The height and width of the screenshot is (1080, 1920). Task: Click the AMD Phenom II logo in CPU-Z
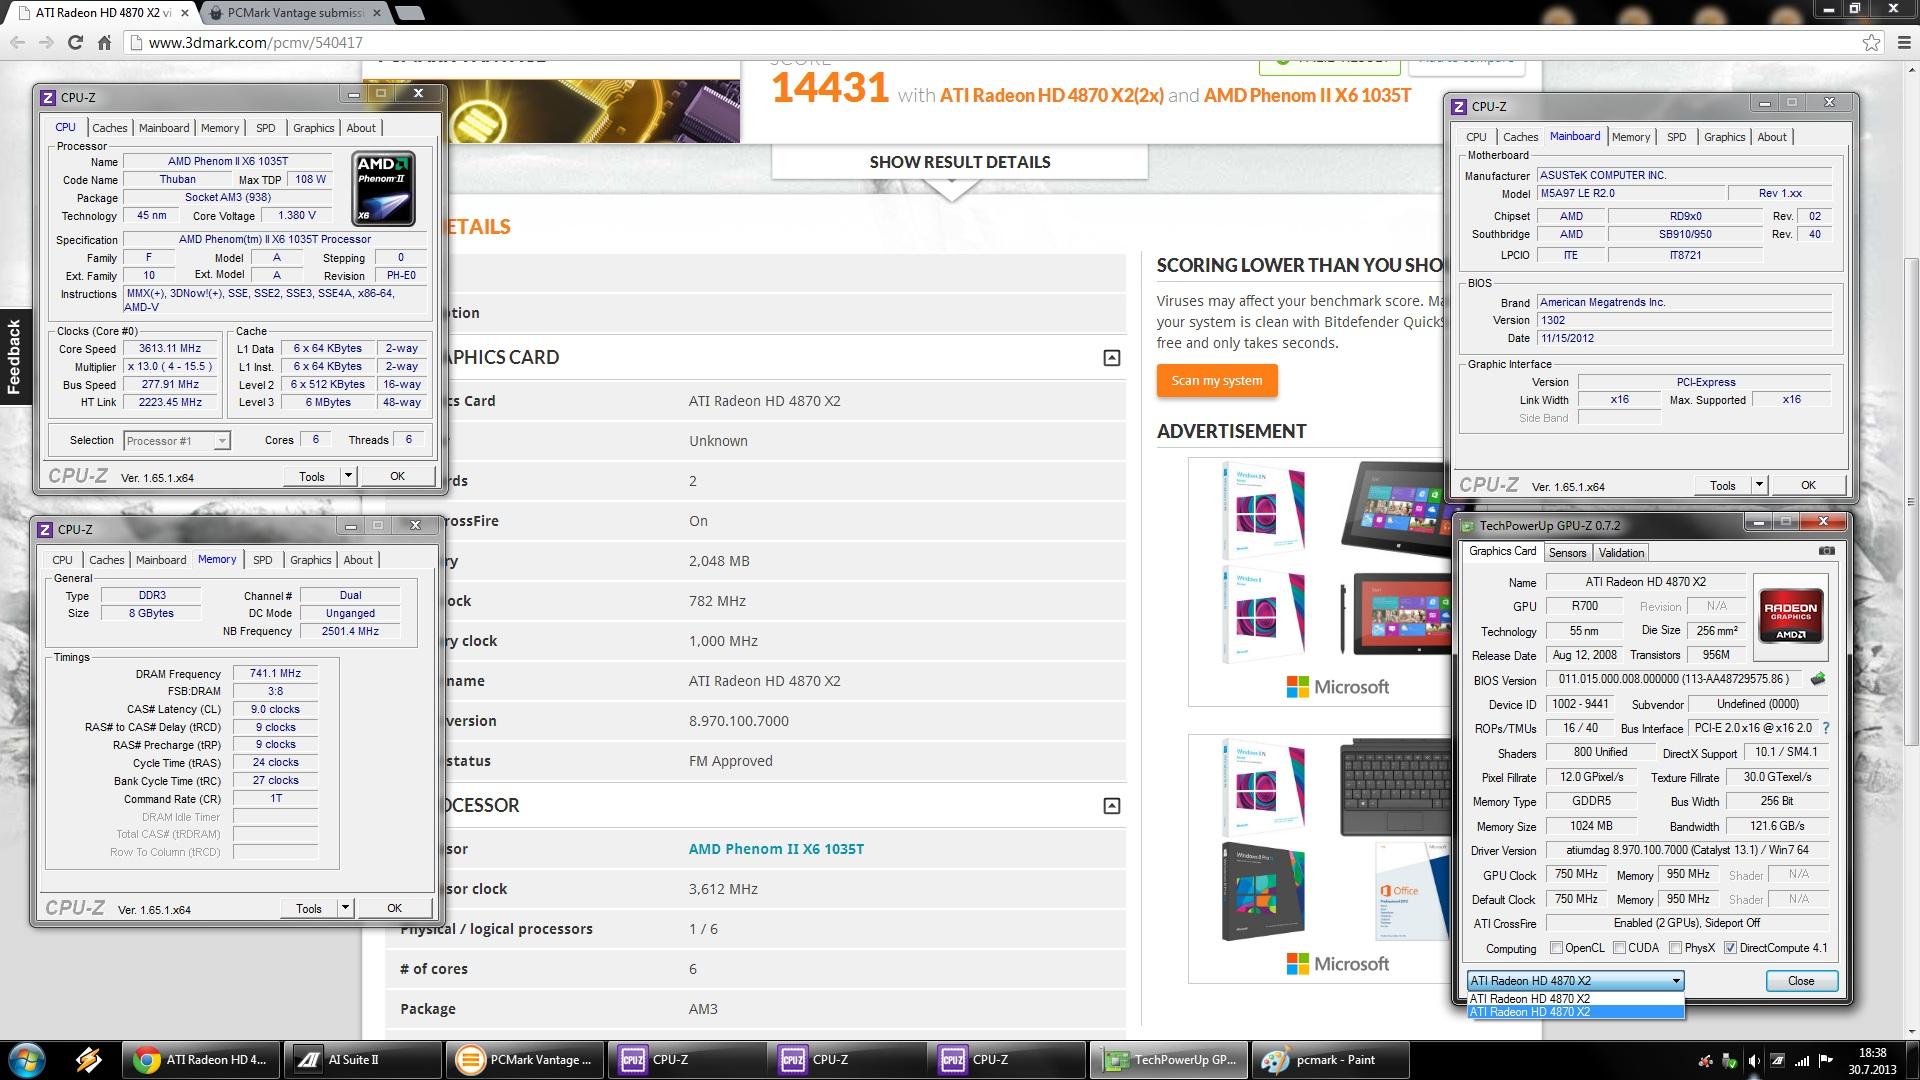[383, 188]
